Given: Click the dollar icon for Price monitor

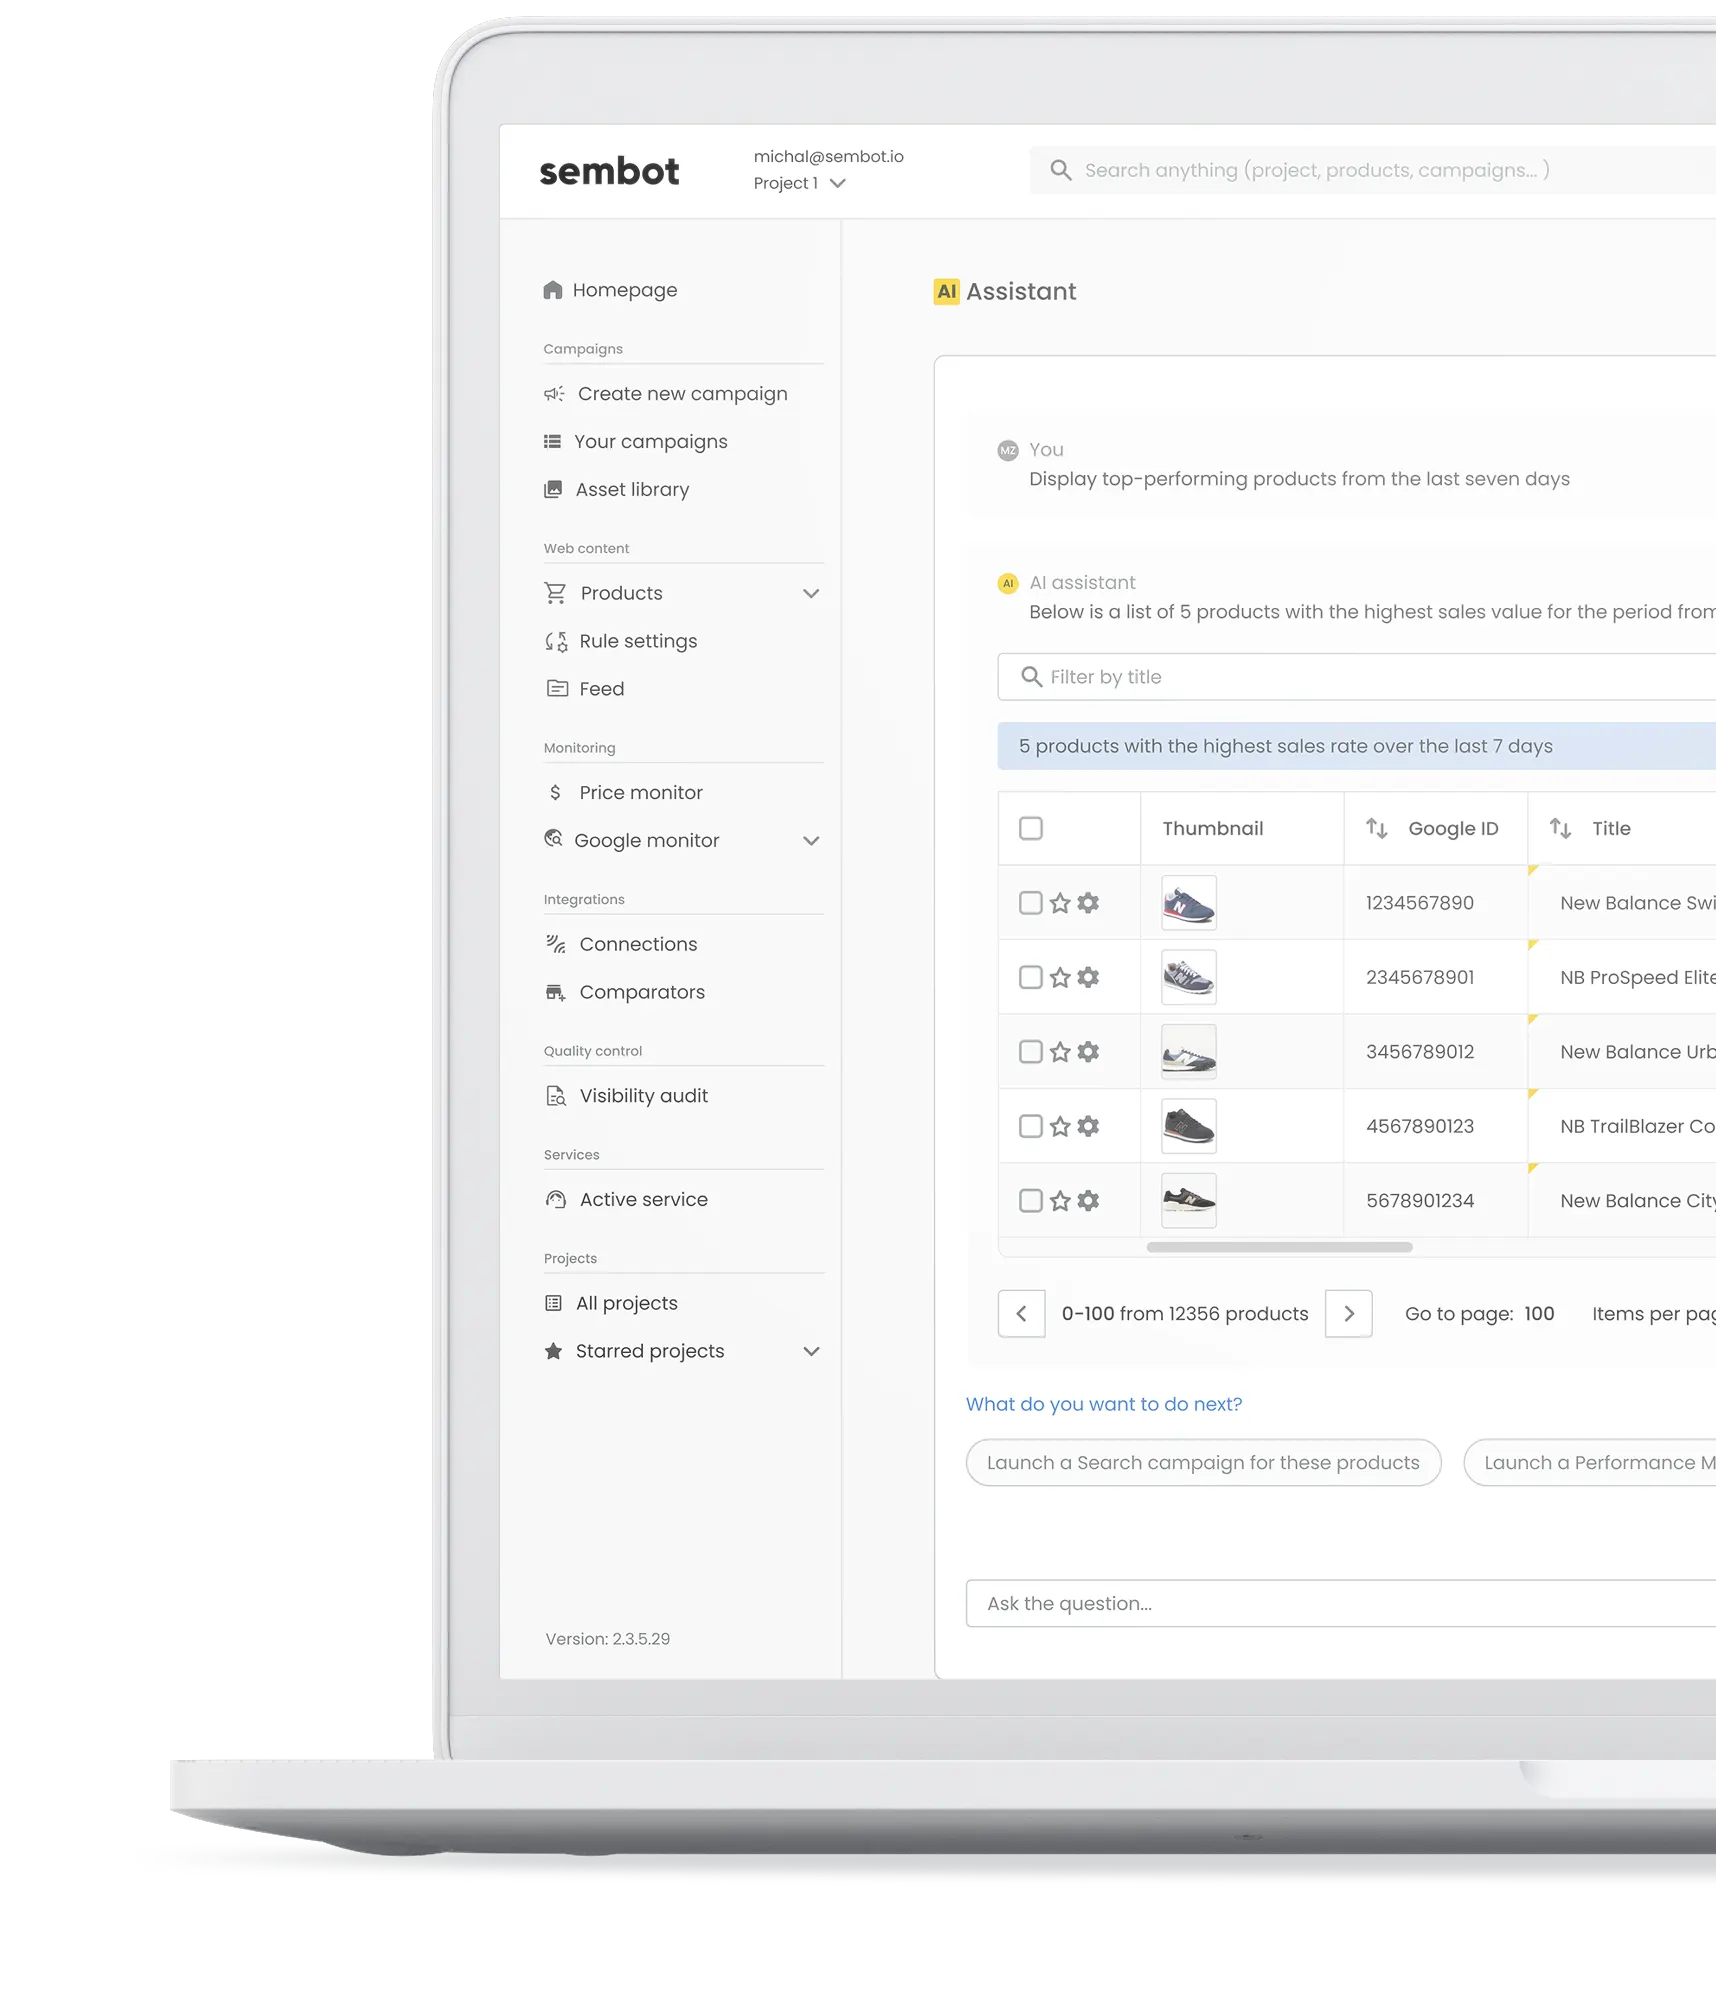Looking at the screenshot, I should tap(555, 792).
